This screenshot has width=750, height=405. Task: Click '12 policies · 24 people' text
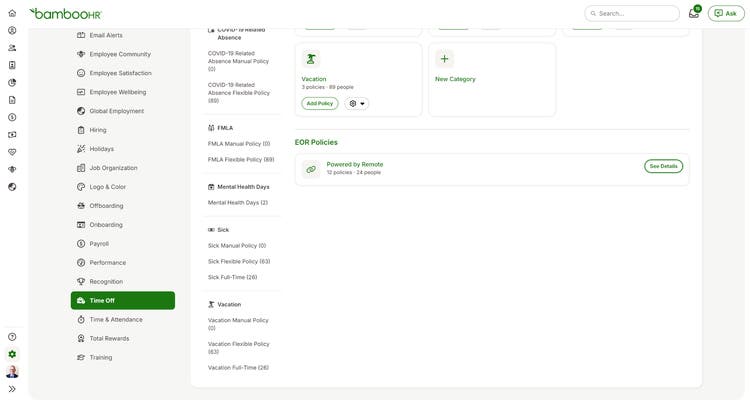[x=354, y=173]
